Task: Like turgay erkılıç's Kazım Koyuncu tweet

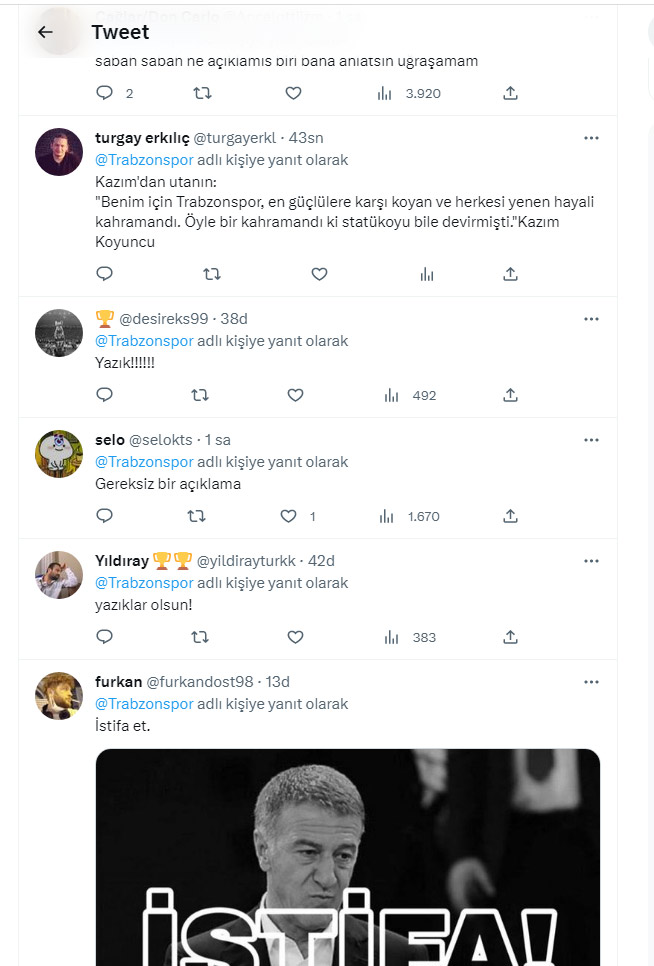Action: (319, 274)
